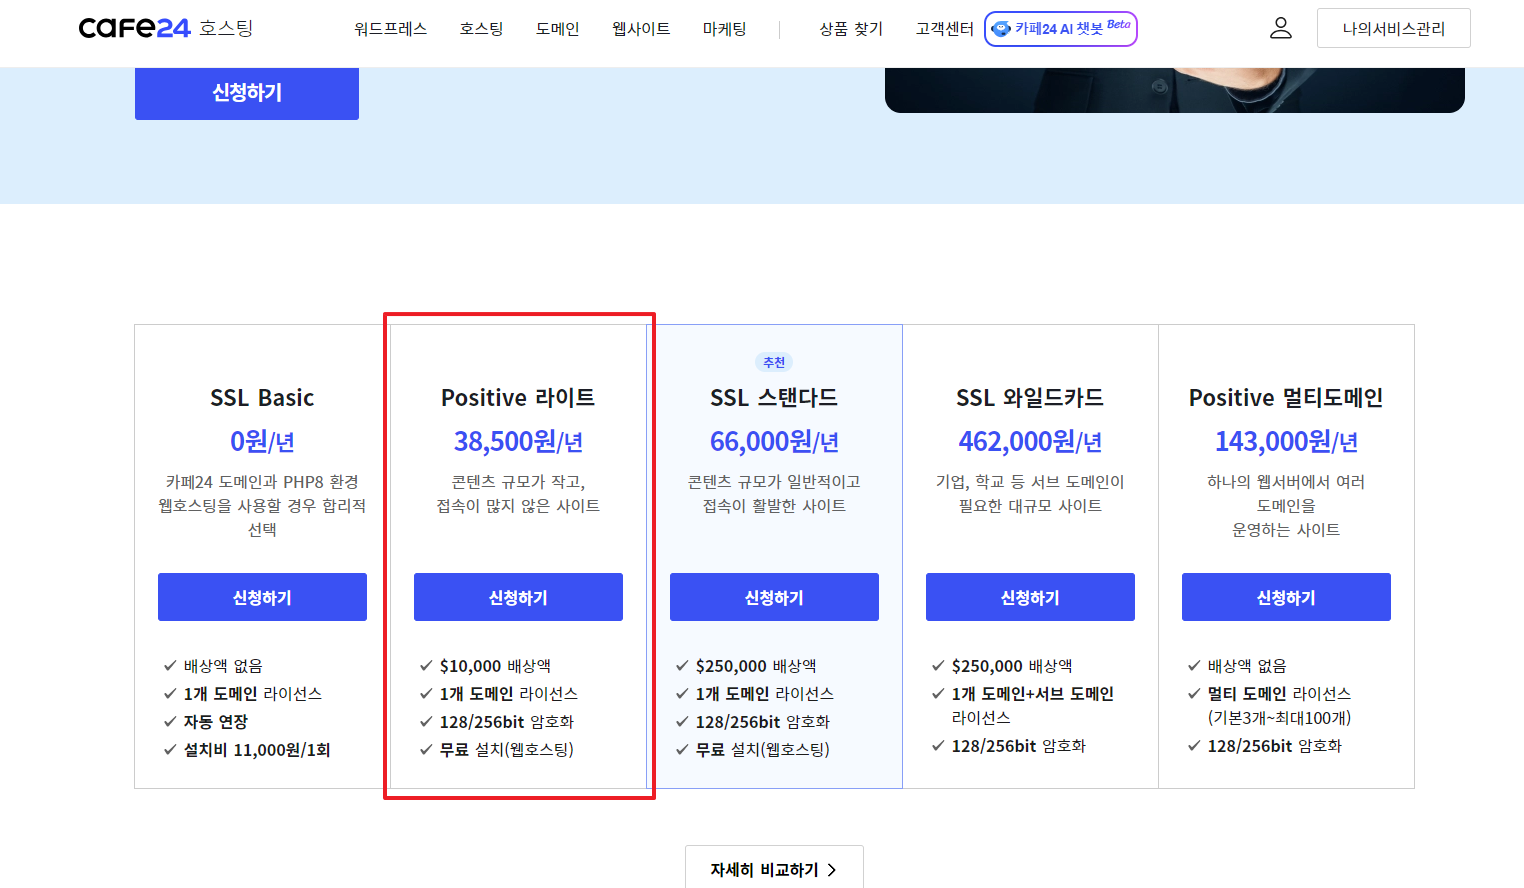The height and width of the screenshot is (888, 1524).
Task: Click the checkmark beside 멀티 도메인 라이선스
Action: click(1194, 694)
